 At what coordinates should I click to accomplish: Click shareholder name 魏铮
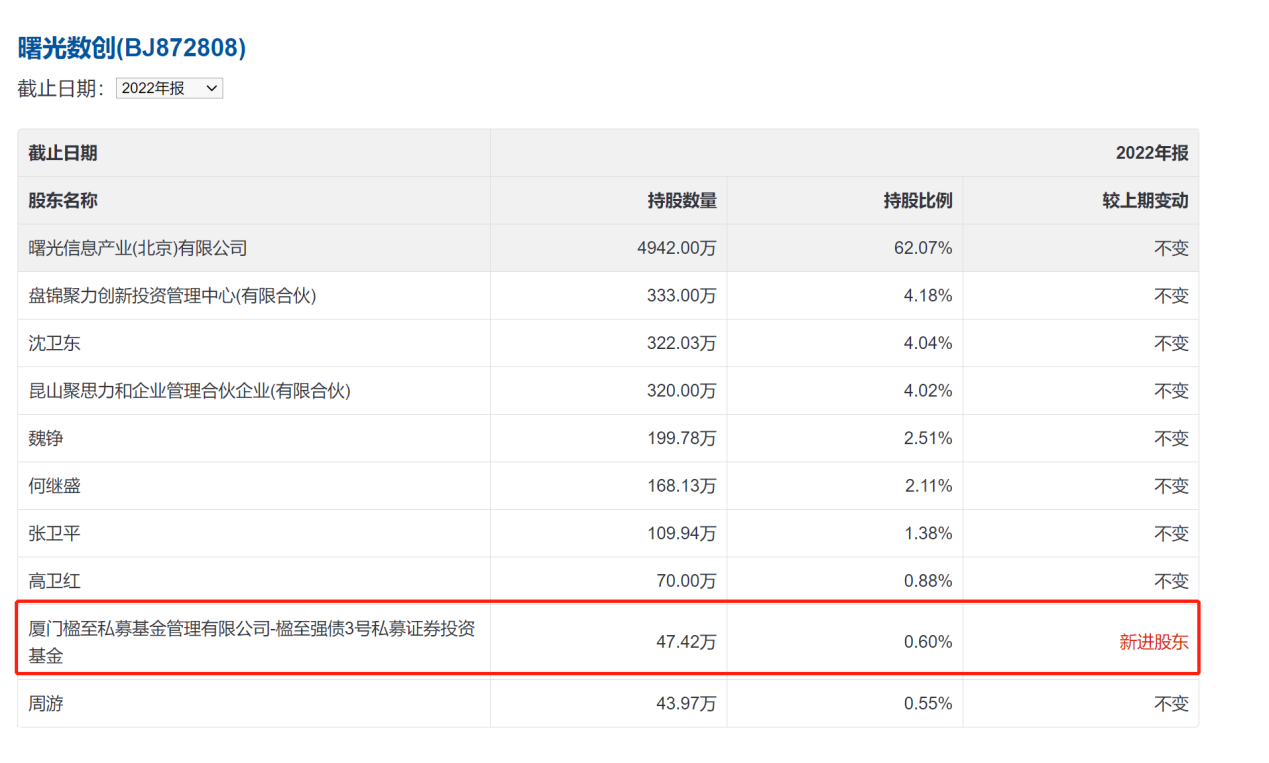[45, 438]
